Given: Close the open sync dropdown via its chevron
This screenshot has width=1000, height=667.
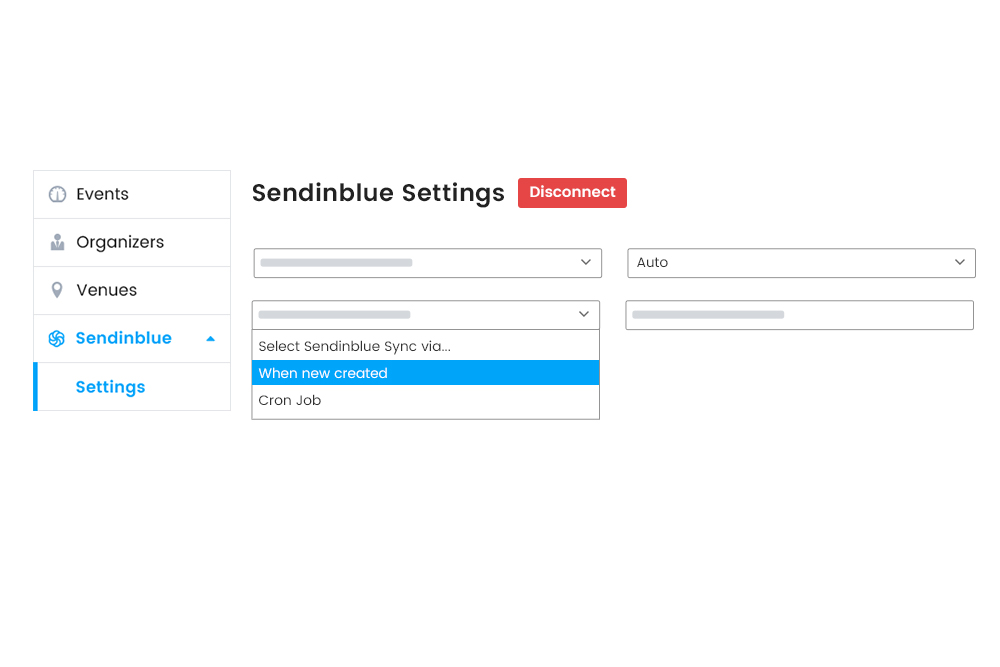Looking at the screenshot, I should click(584, 315).
